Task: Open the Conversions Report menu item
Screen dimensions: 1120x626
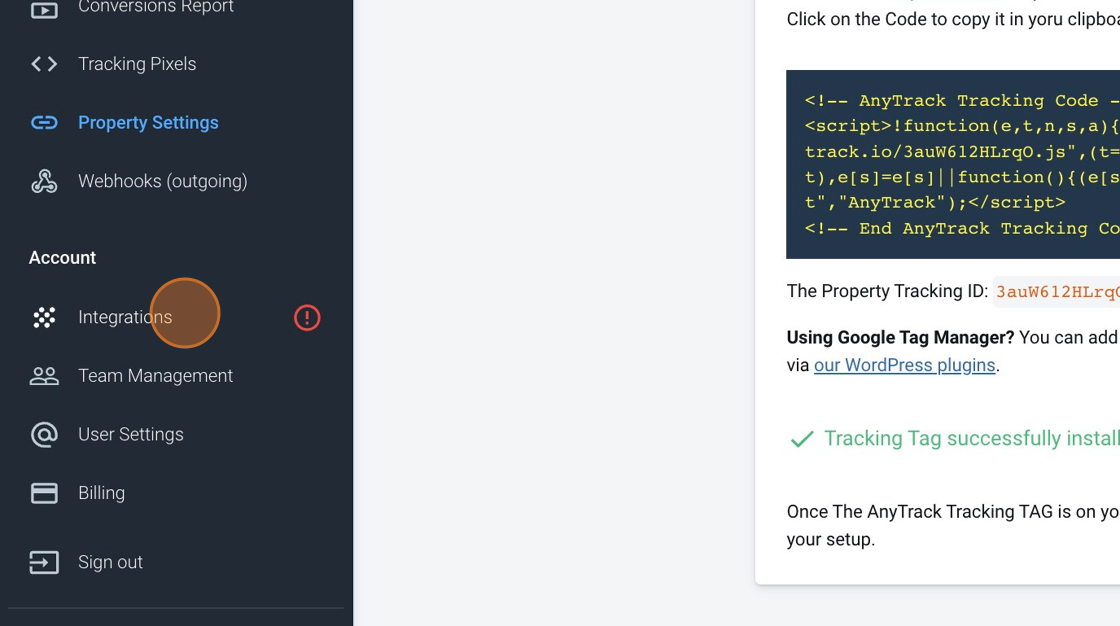Action: [x=156, y=7]
